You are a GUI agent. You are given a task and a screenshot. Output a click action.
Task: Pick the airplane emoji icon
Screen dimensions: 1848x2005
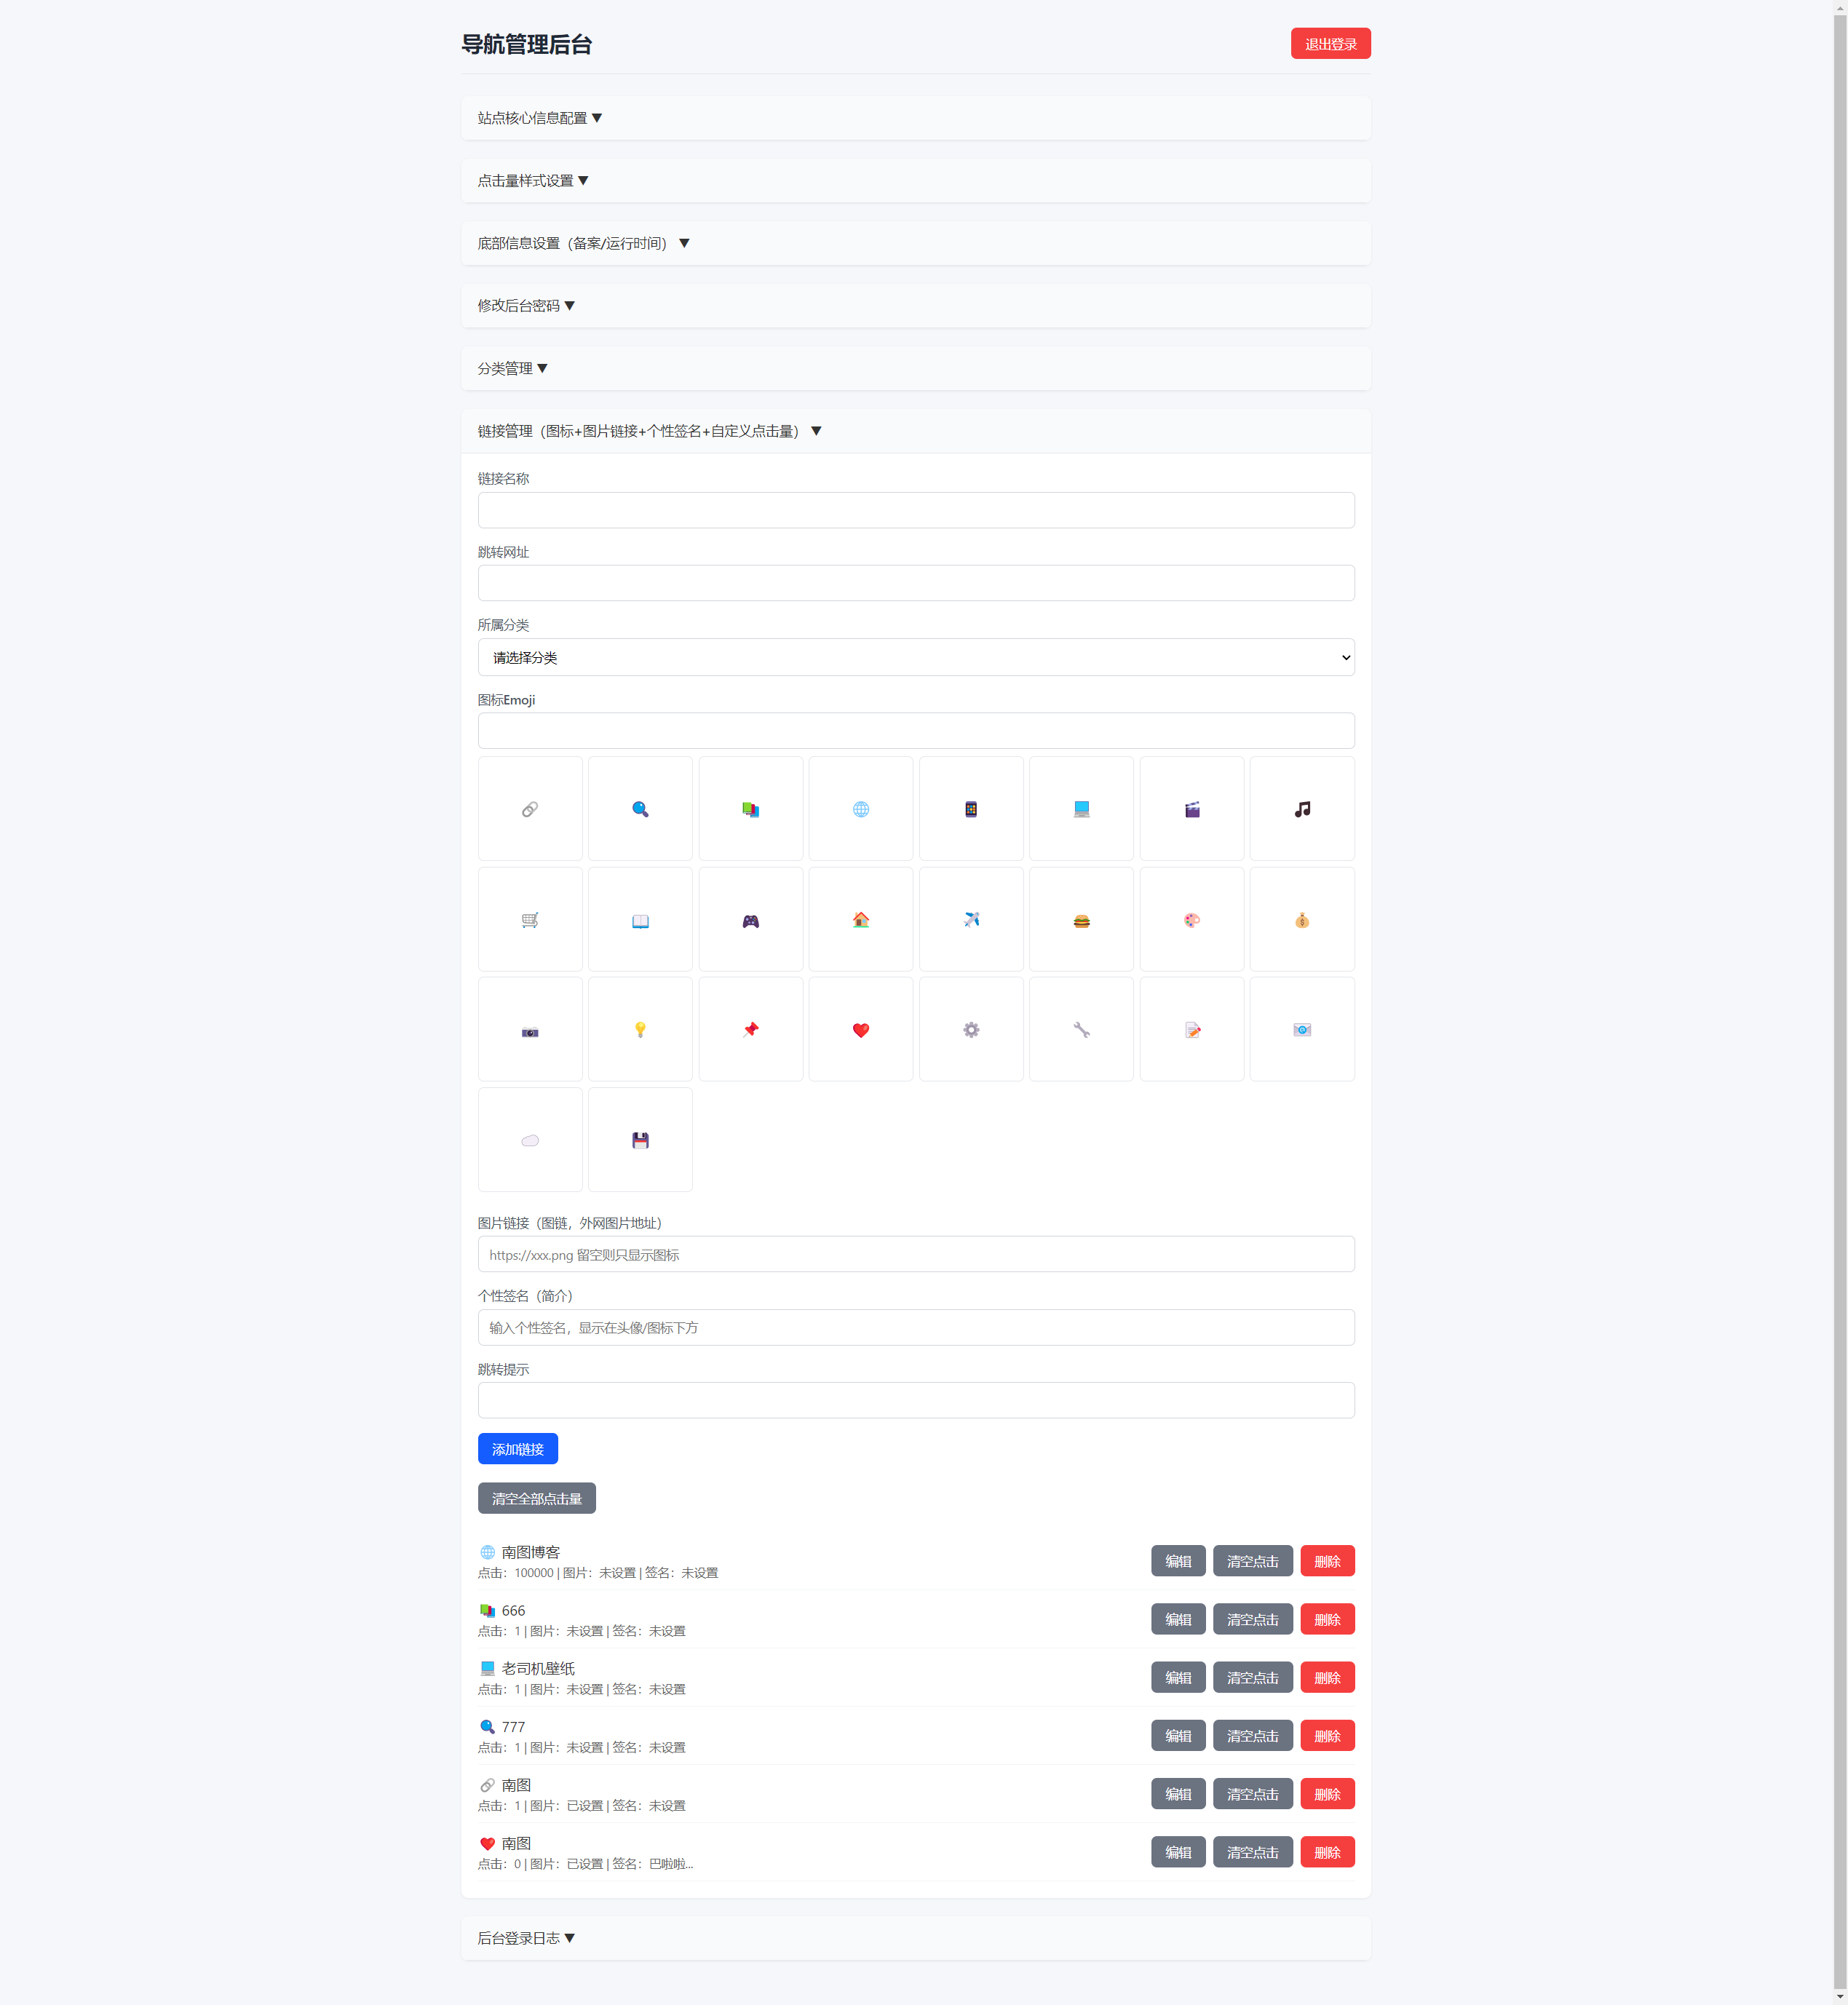971,920
